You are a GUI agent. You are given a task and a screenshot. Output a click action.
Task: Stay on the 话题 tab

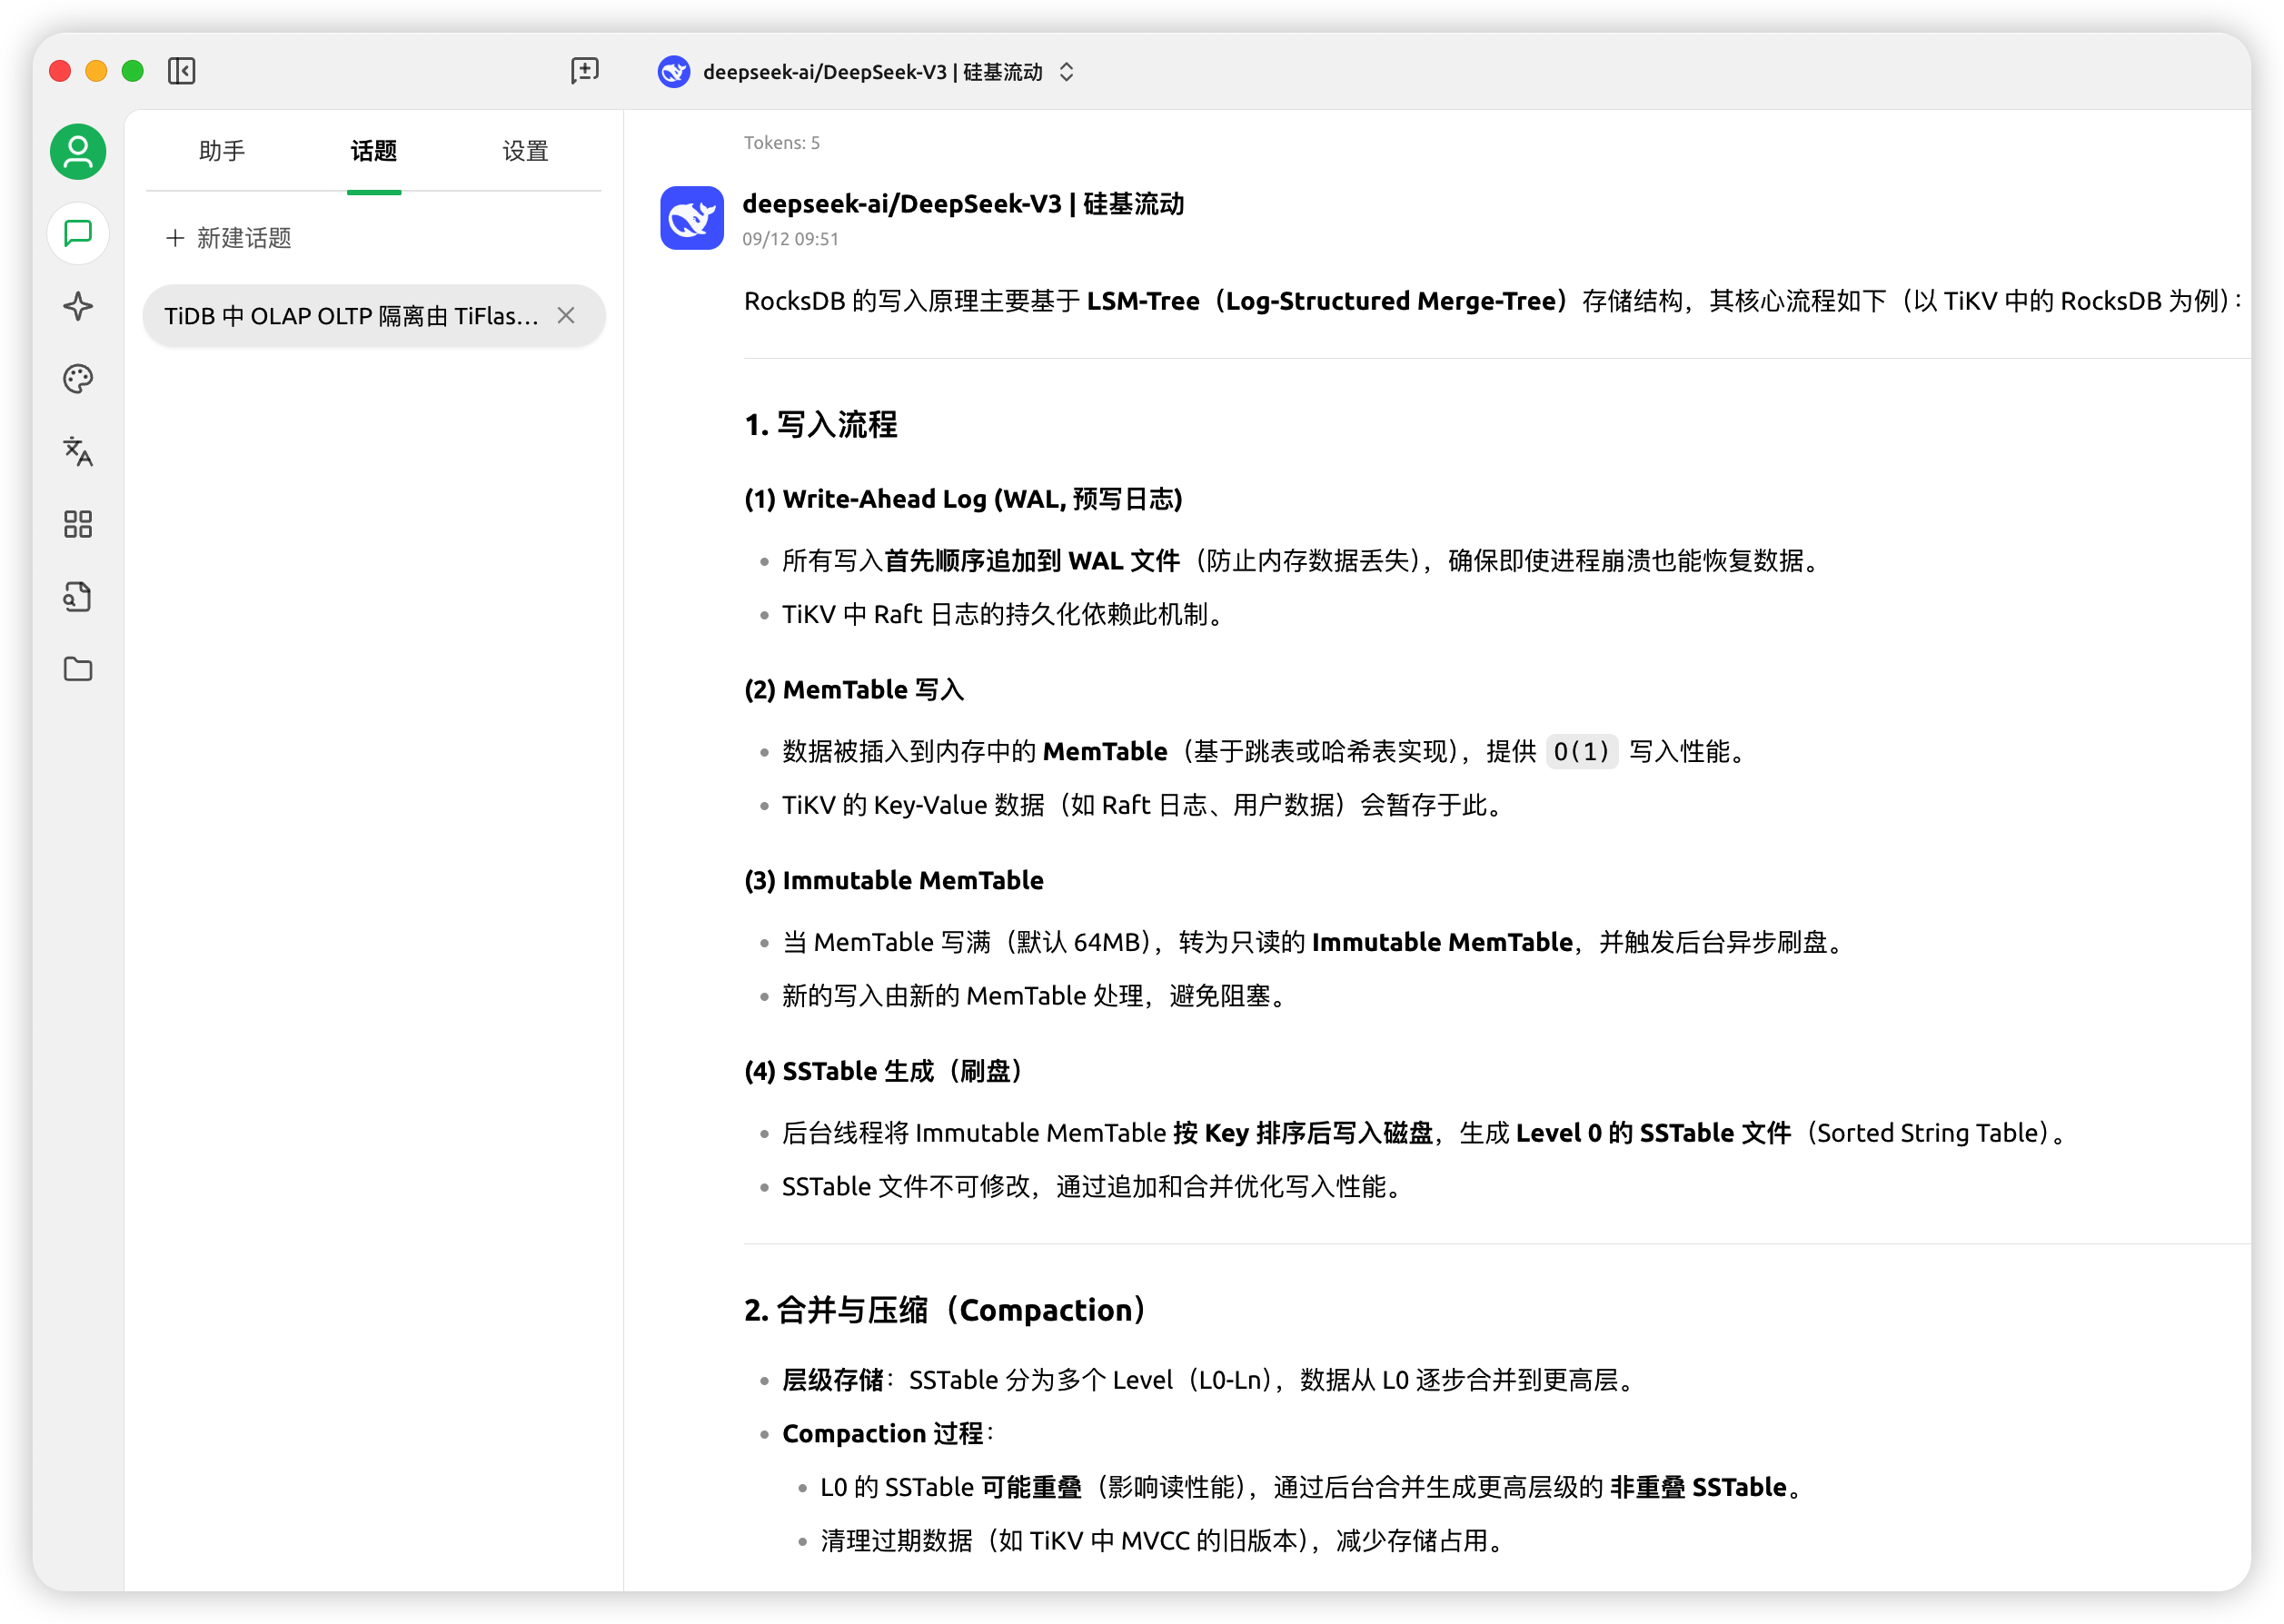(373, 151)
